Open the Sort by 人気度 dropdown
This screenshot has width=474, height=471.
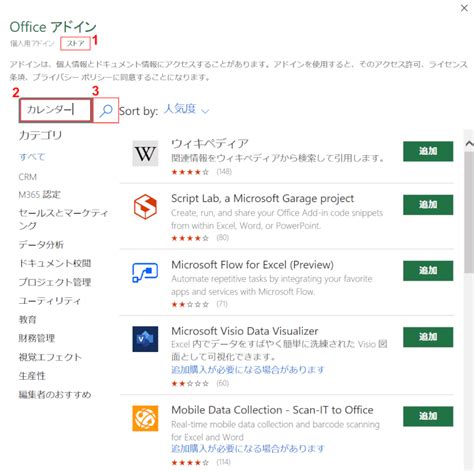point(186,109)
